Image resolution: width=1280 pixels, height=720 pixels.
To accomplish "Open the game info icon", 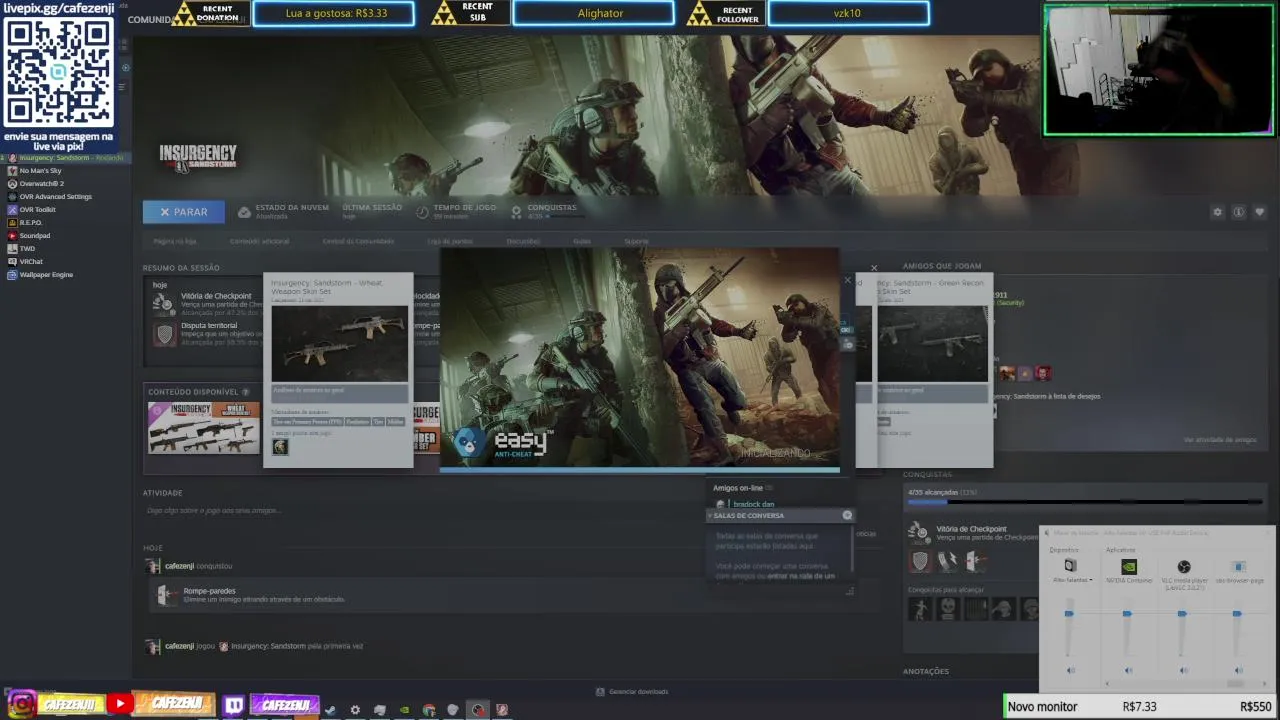I will coord(1238,212).
